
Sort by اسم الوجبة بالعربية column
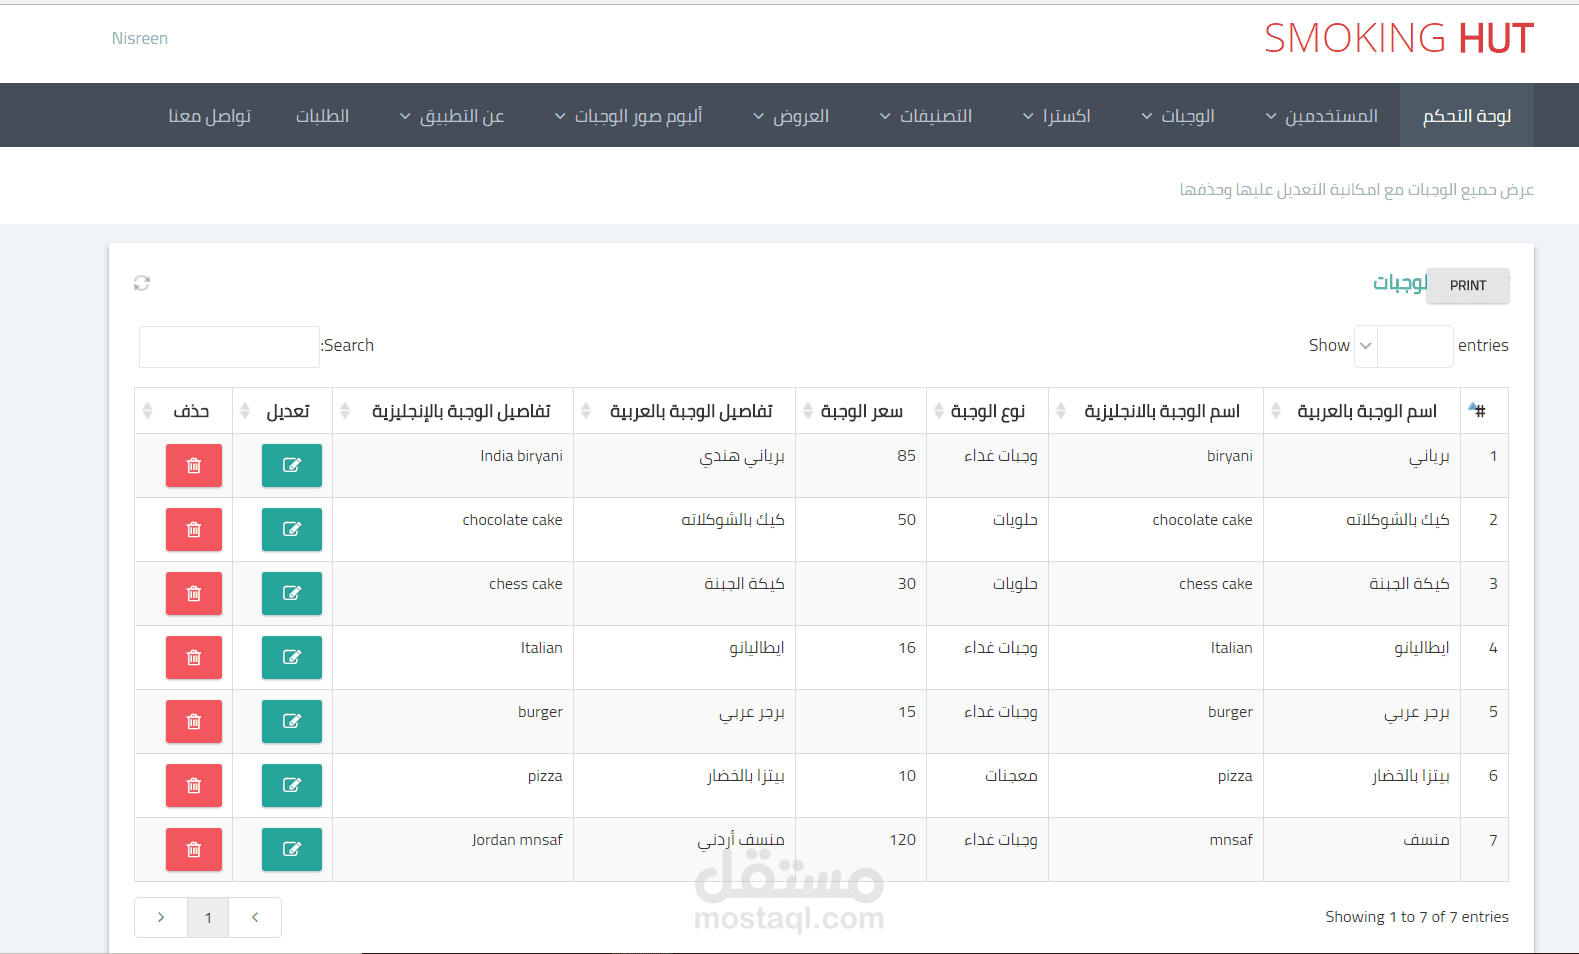point(1362,411)
